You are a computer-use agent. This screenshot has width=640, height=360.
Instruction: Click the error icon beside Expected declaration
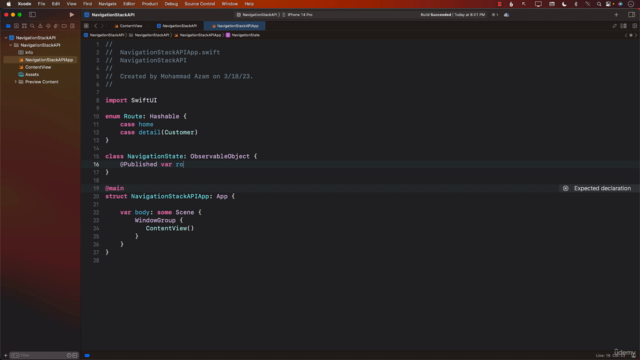[x=565, y=188]
